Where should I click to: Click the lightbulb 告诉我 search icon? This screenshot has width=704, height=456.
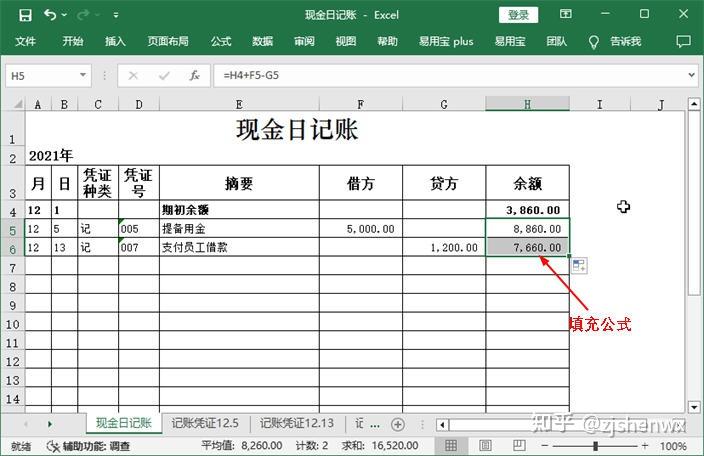click(x=593, y=42)
